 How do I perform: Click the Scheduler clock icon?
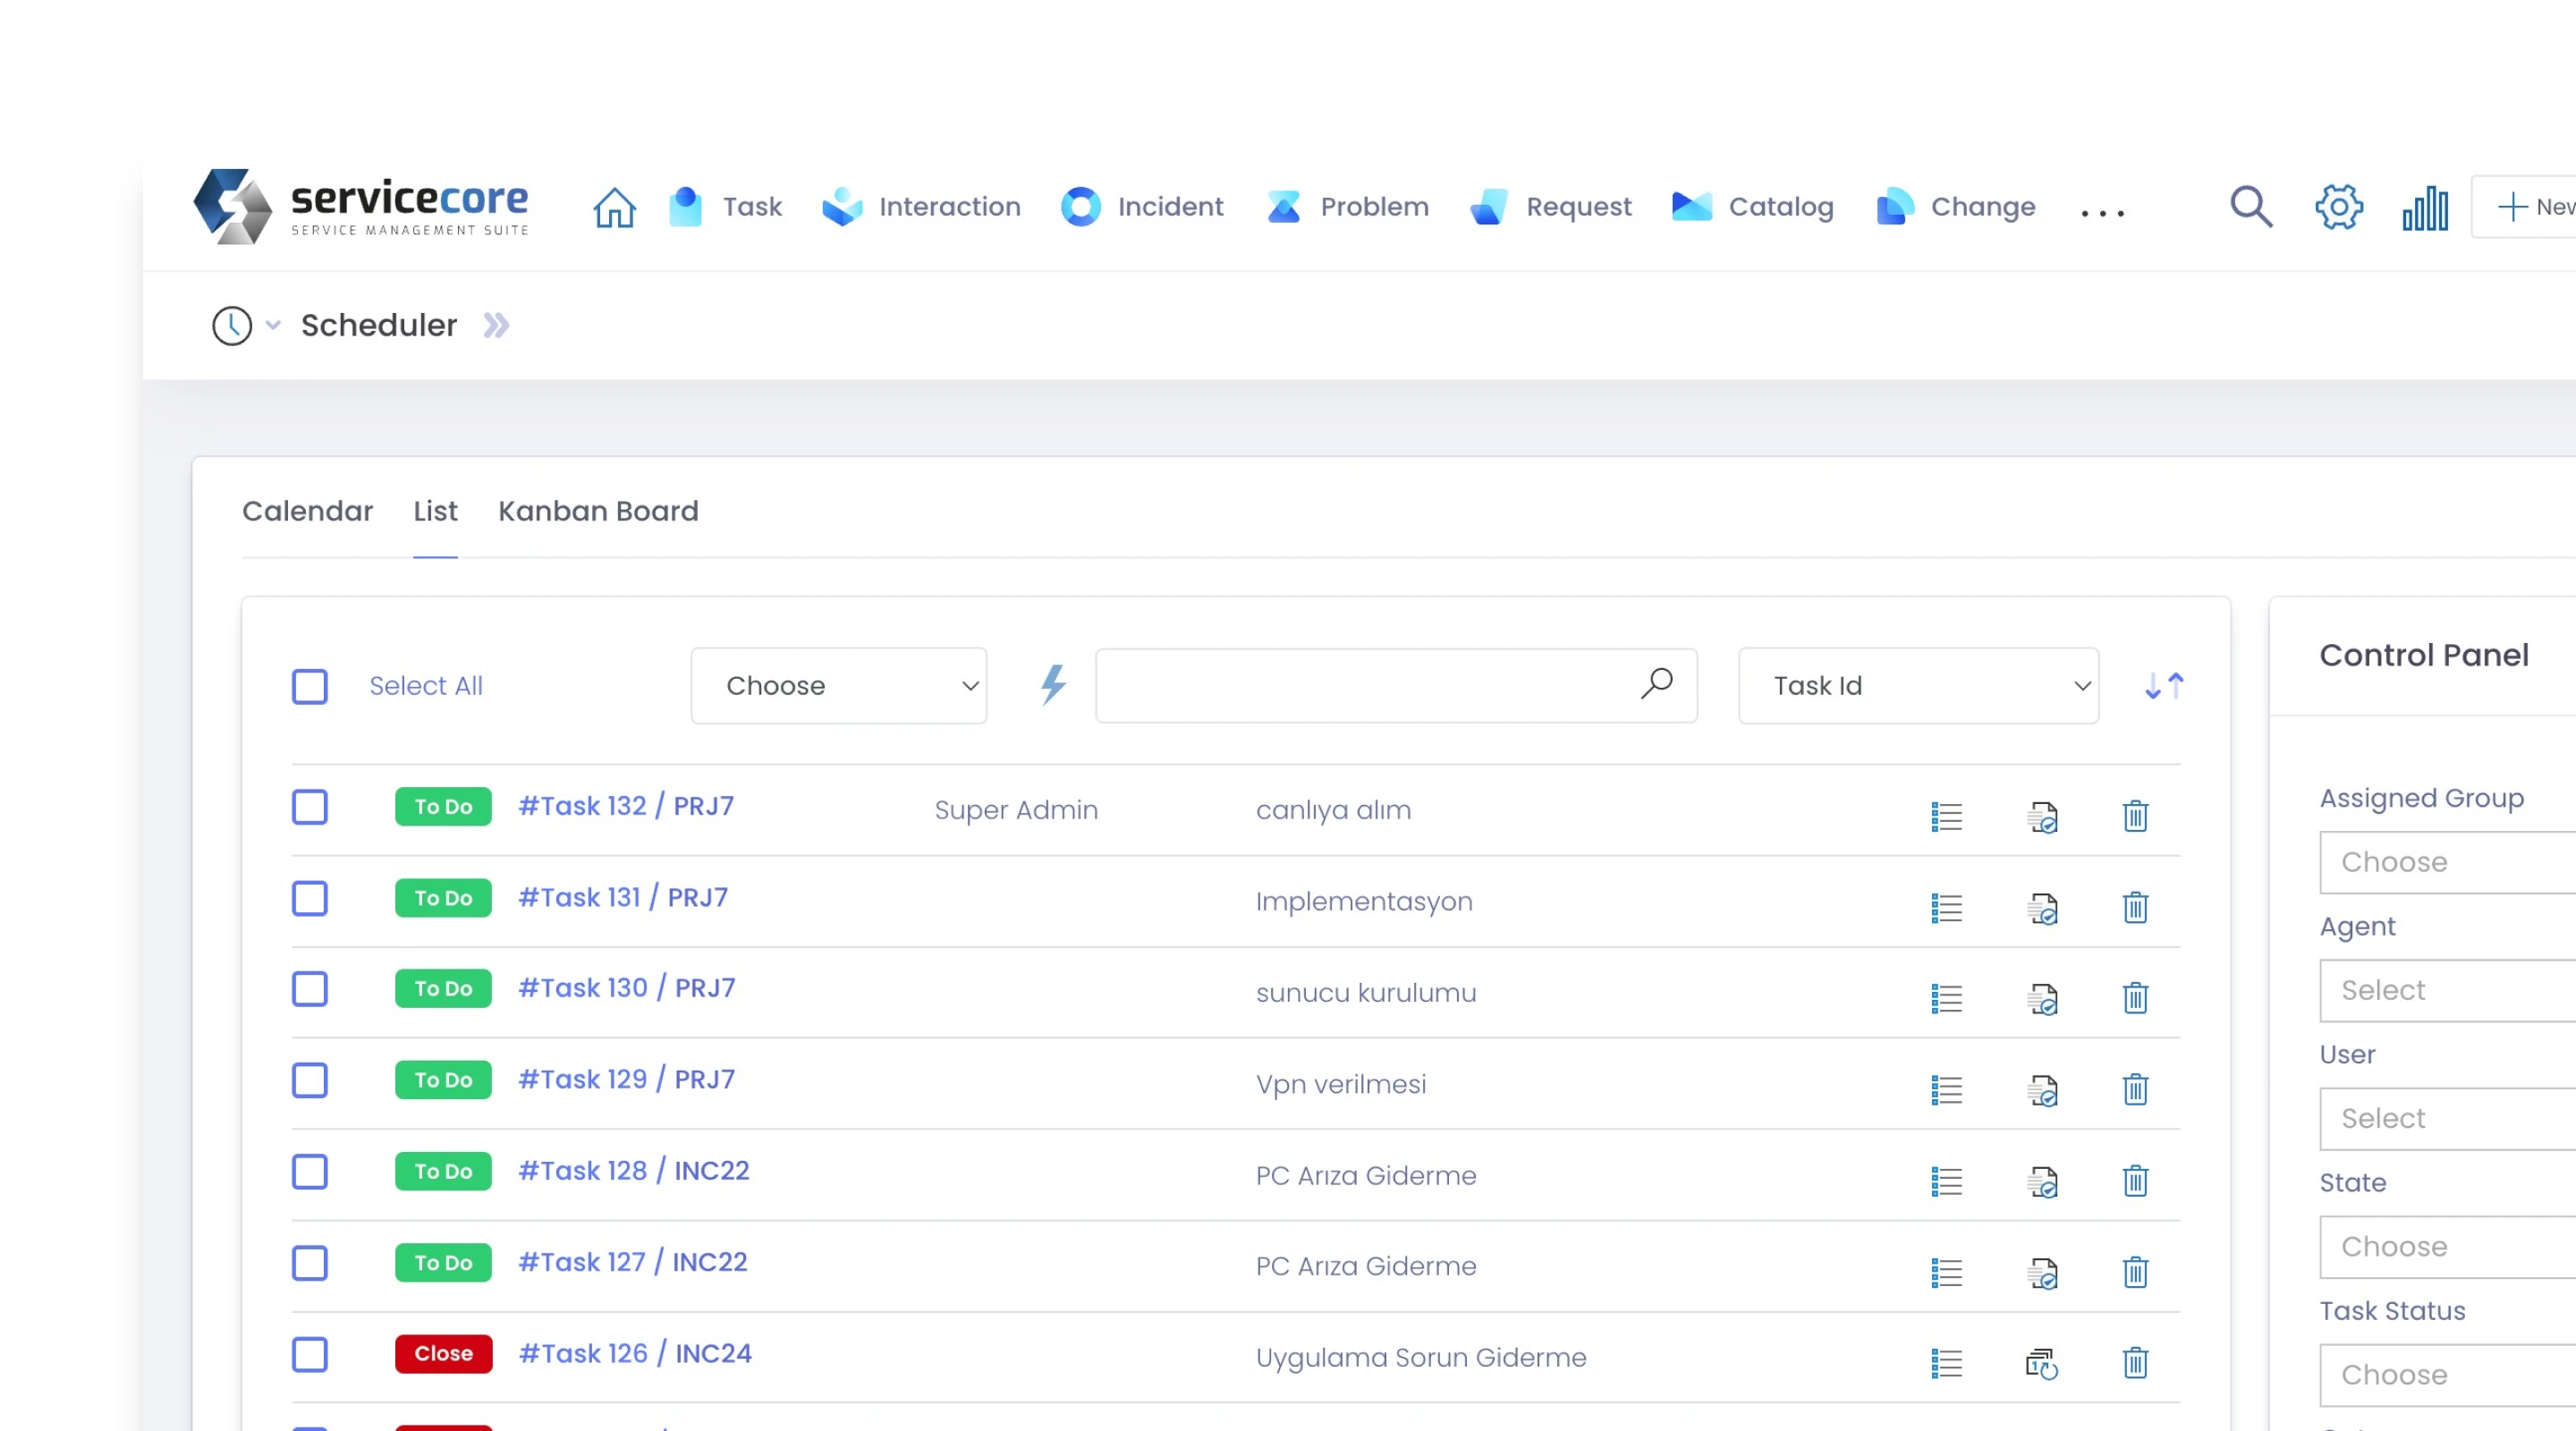click(x=232, y=326)
